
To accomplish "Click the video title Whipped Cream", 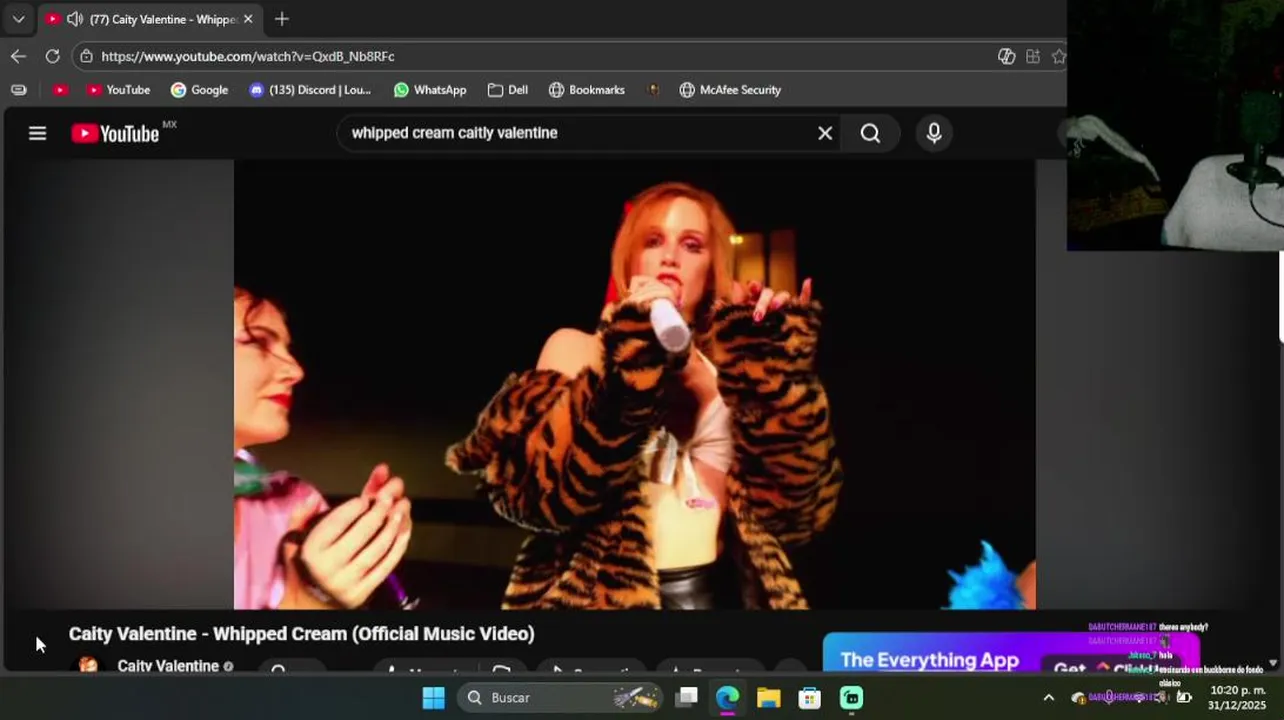I will pos(301,634).
